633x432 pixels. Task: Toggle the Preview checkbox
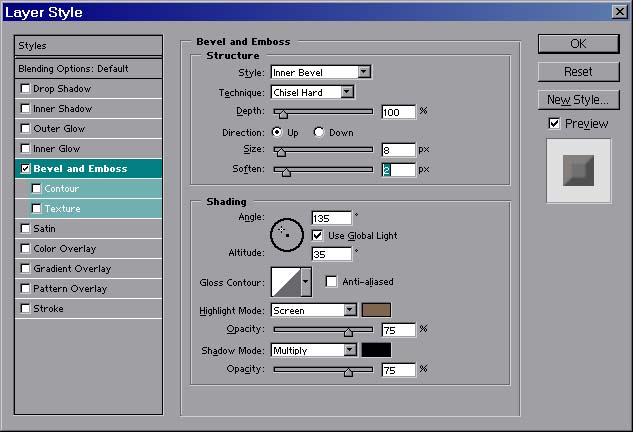[554, 124]
